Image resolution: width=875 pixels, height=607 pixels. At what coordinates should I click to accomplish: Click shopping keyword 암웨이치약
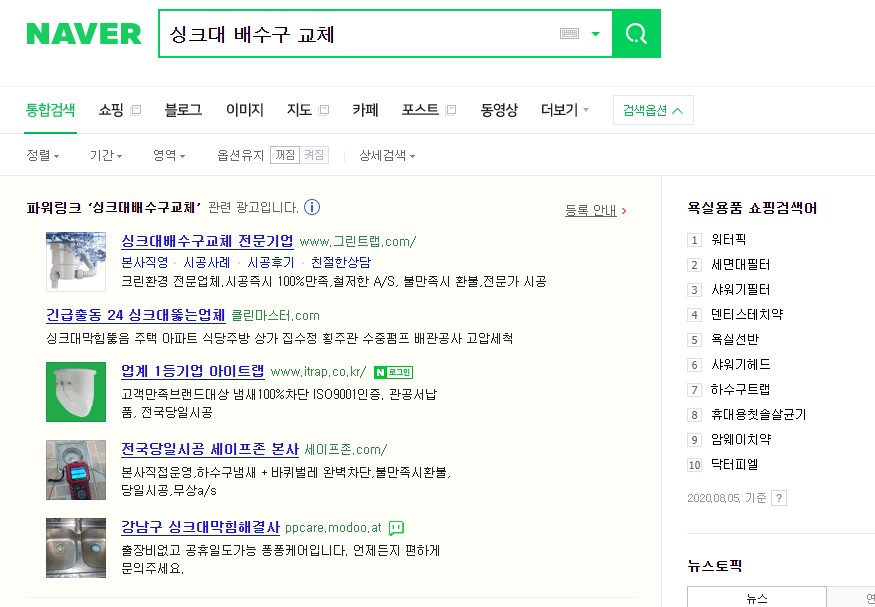pos(741,439)
